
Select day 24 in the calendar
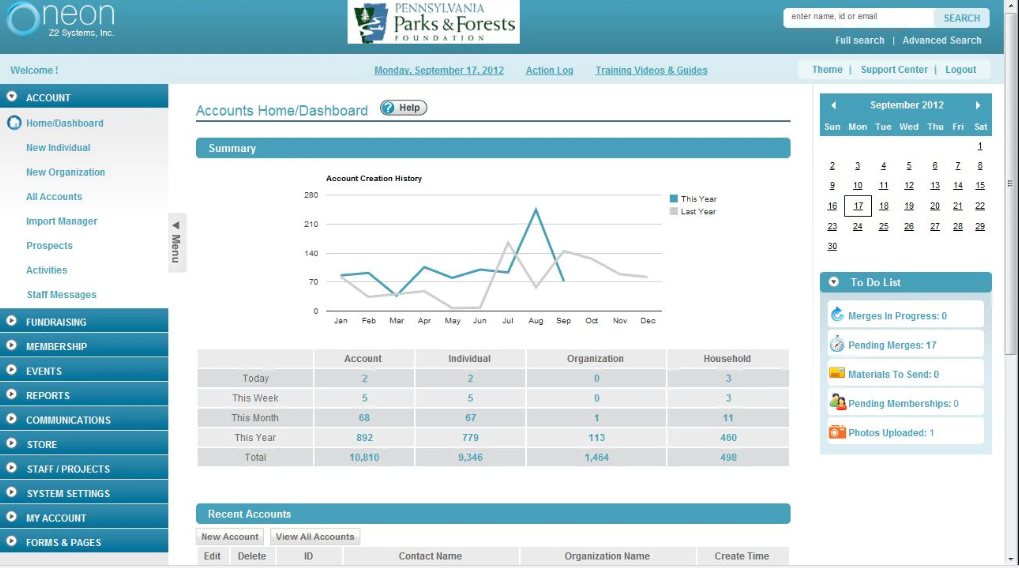(858, 226)
